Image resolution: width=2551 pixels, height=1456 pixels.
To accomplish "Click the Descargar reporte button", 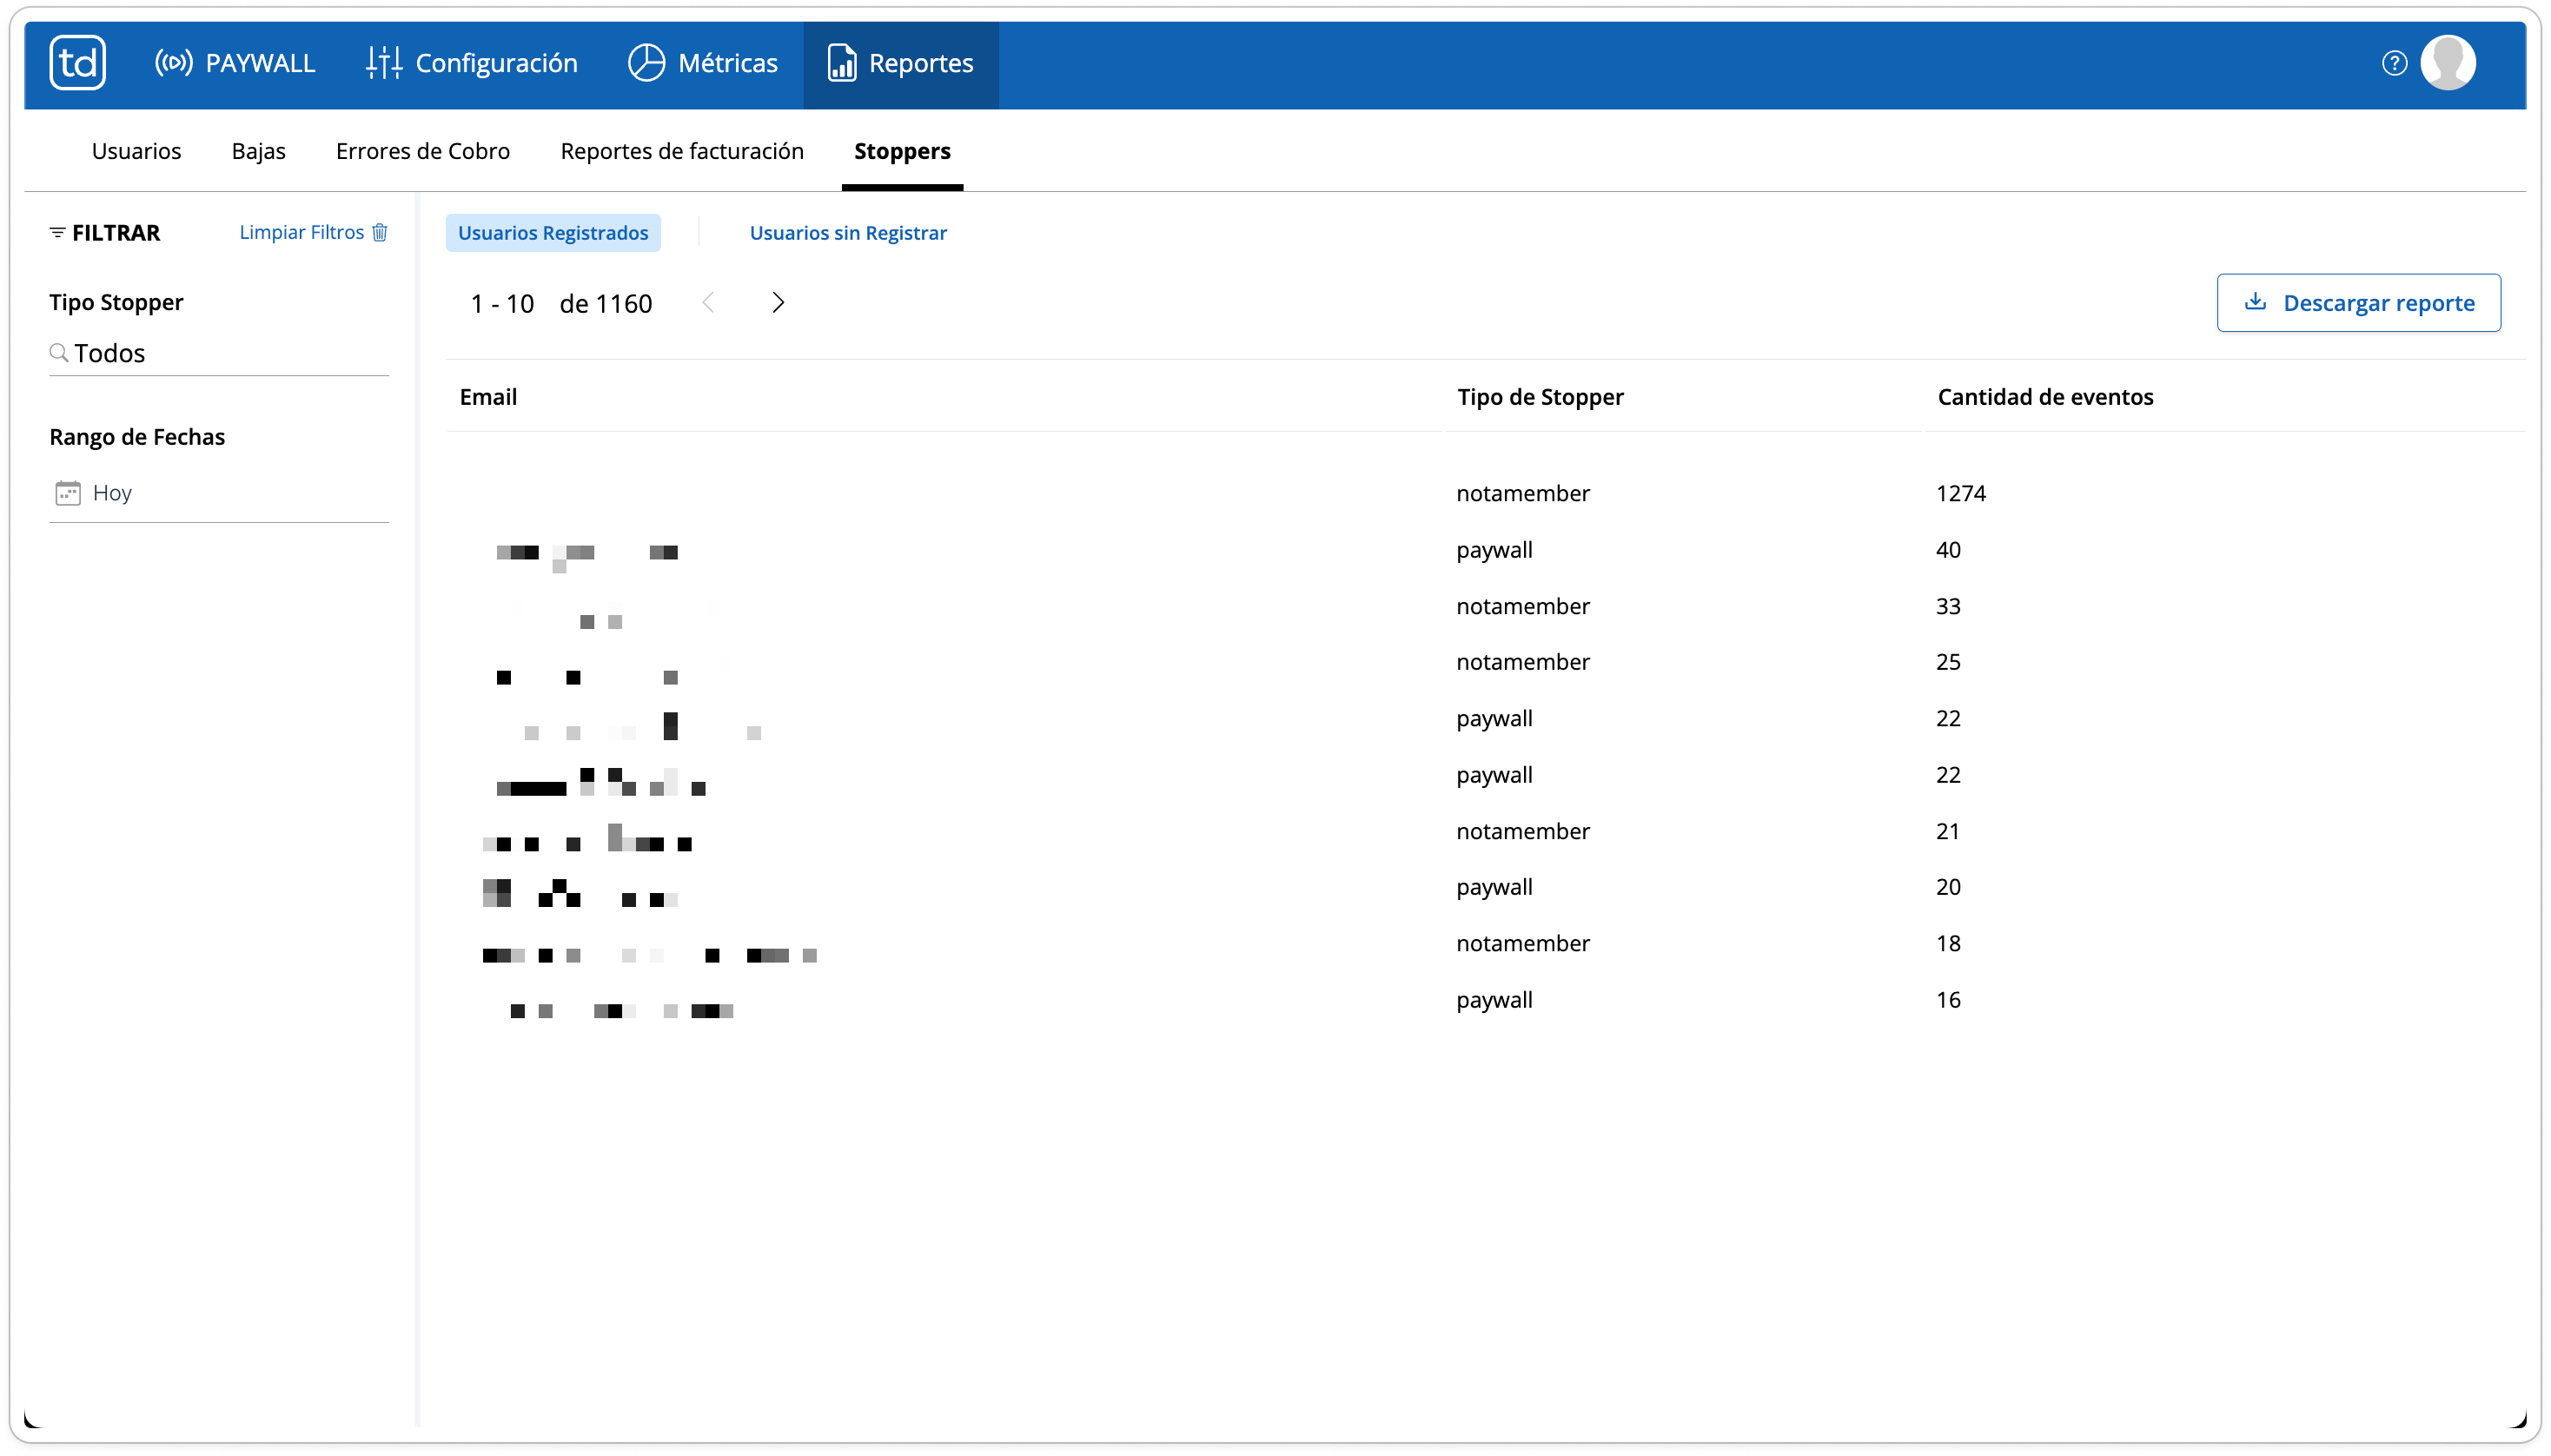I will (2358, 303).
